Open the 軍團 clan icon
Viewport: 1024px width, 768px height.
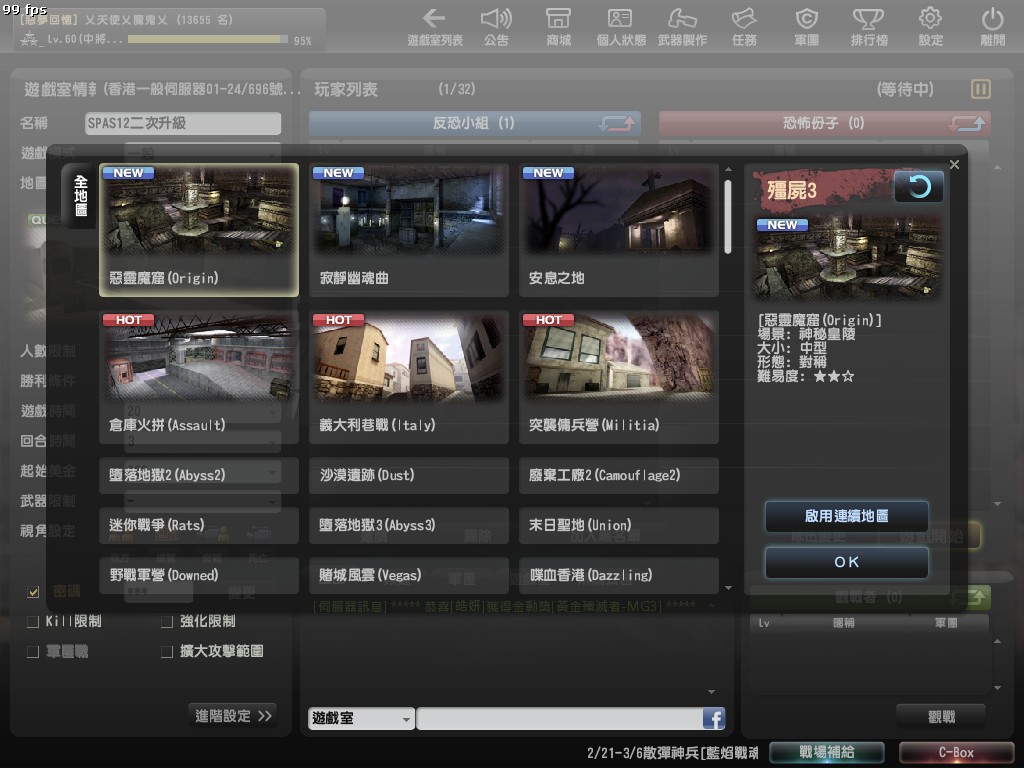[807, 27]
